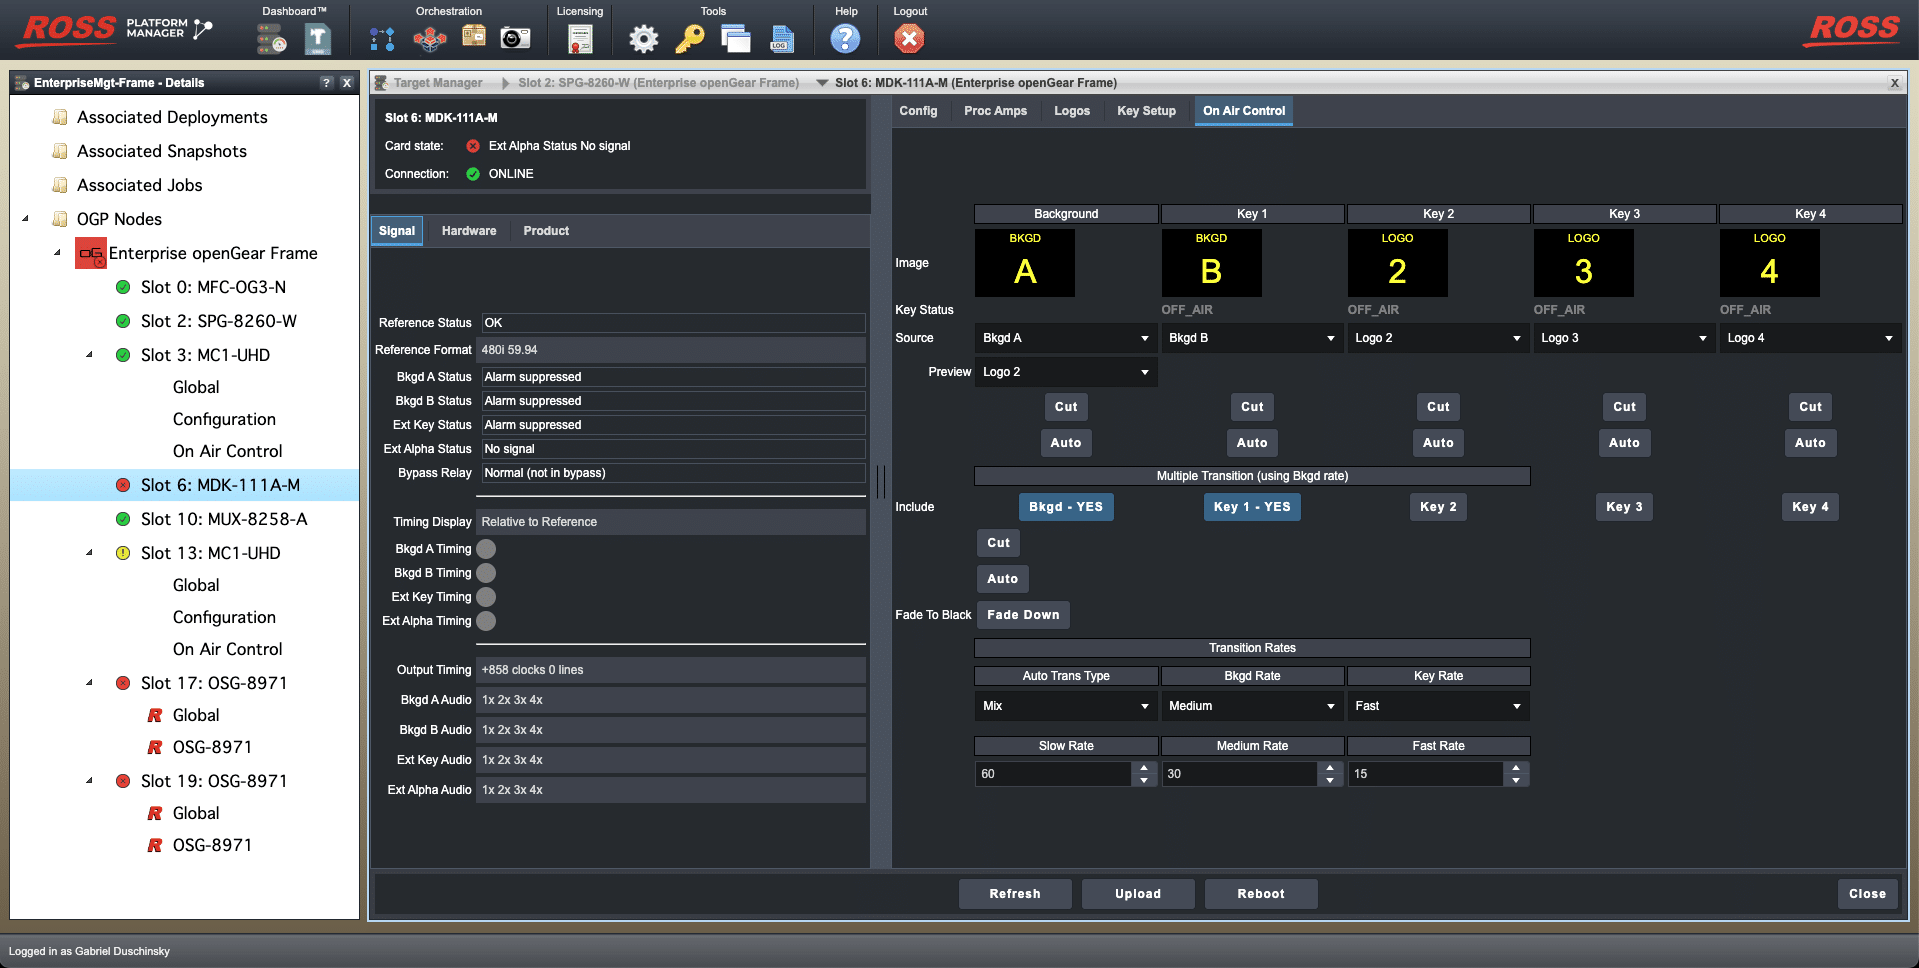1919x968 pixels.
Task: Switch to the Proc Amps tab
Action: click(995, 111)
